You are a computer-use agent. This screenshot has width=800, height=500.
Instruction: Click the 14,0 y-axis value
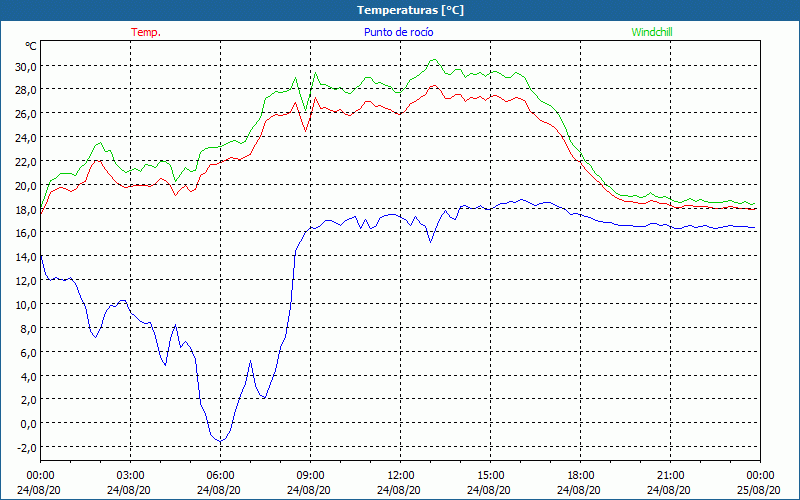click(24, 257)
